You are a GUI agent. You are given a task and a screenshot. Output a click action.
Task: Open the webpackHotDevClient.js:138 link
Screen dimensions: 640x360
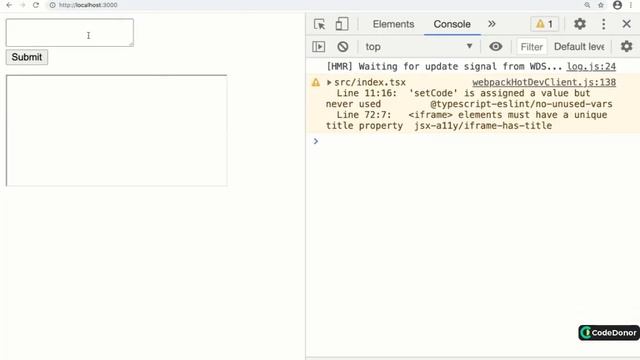point(544,82)
